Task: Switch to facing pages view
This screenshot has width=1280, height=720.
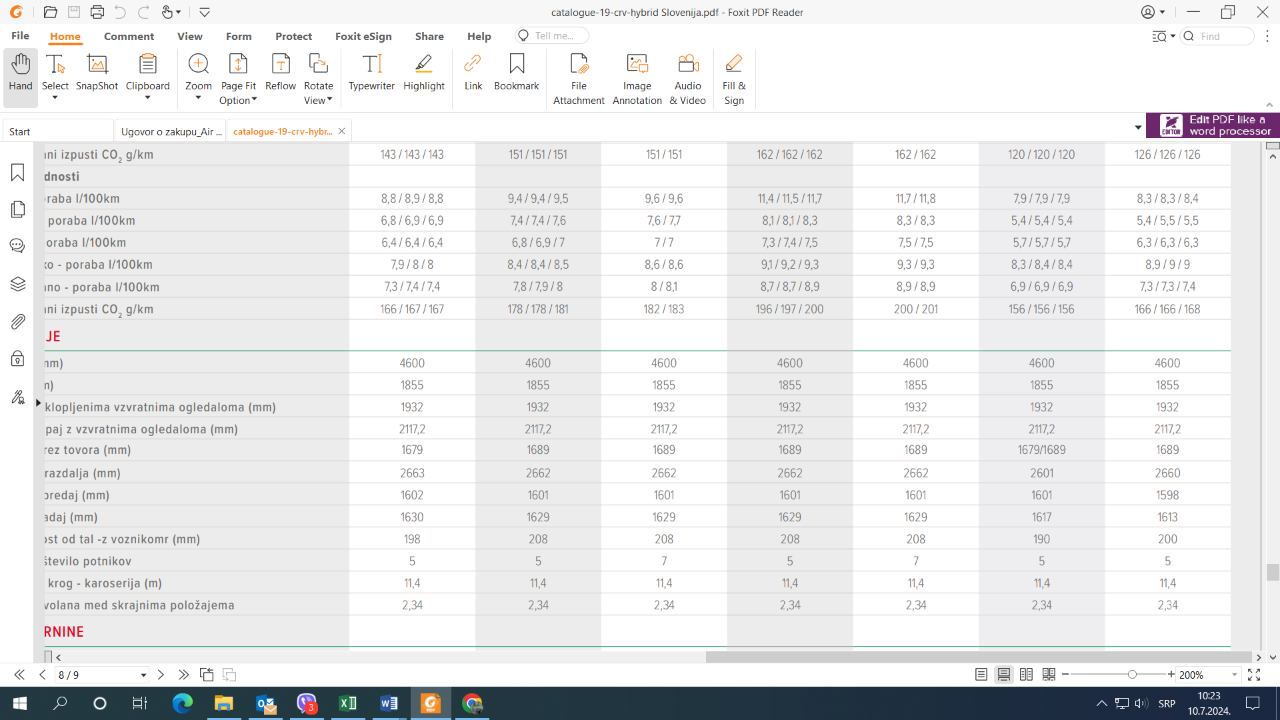Action: pos(1026,675)
